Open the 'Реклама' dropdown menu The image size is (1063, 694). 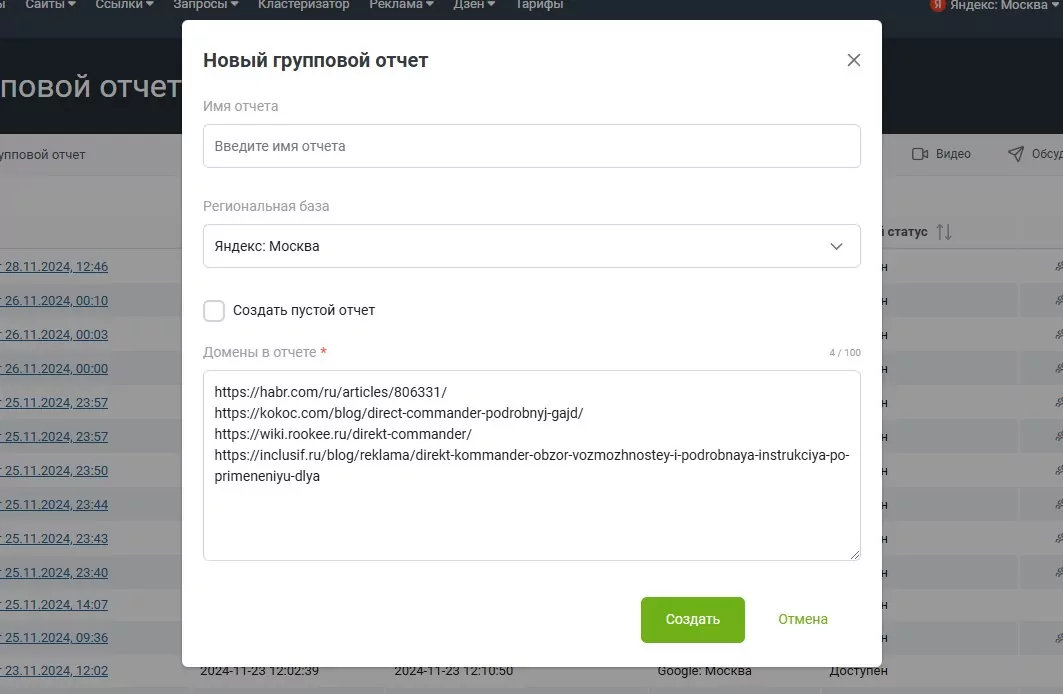click(401, 5)
